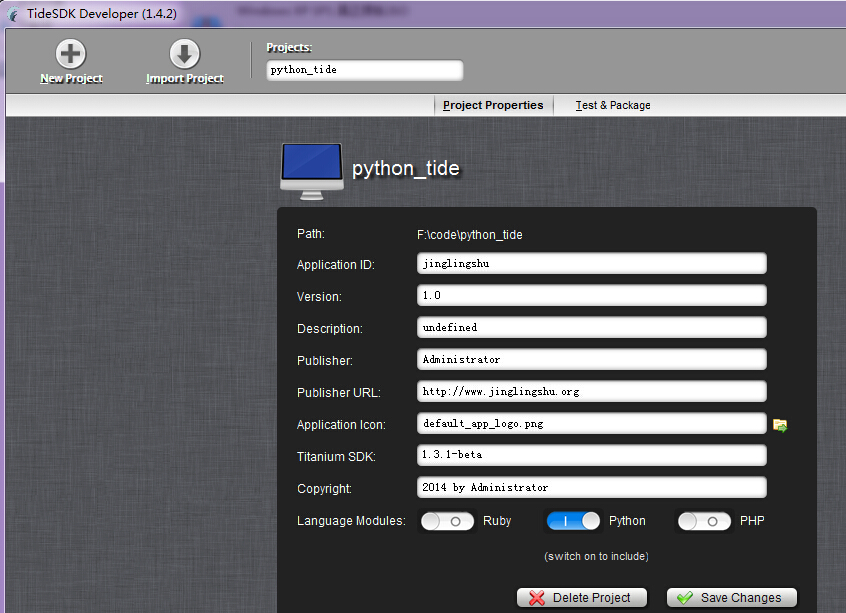This screenshot has width=846, height=613.
Task: Click the 'Copyright:' field label
Action: (324, 489)
